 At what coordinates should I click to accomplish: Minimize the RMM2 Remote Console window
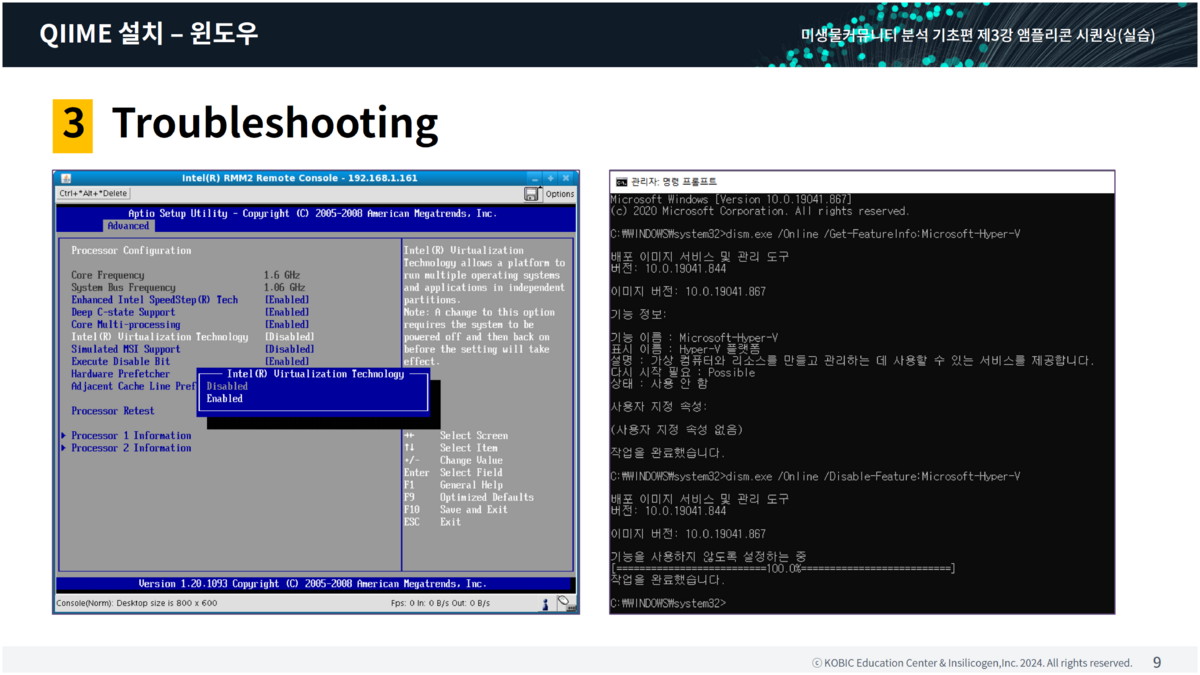point(535,178)
